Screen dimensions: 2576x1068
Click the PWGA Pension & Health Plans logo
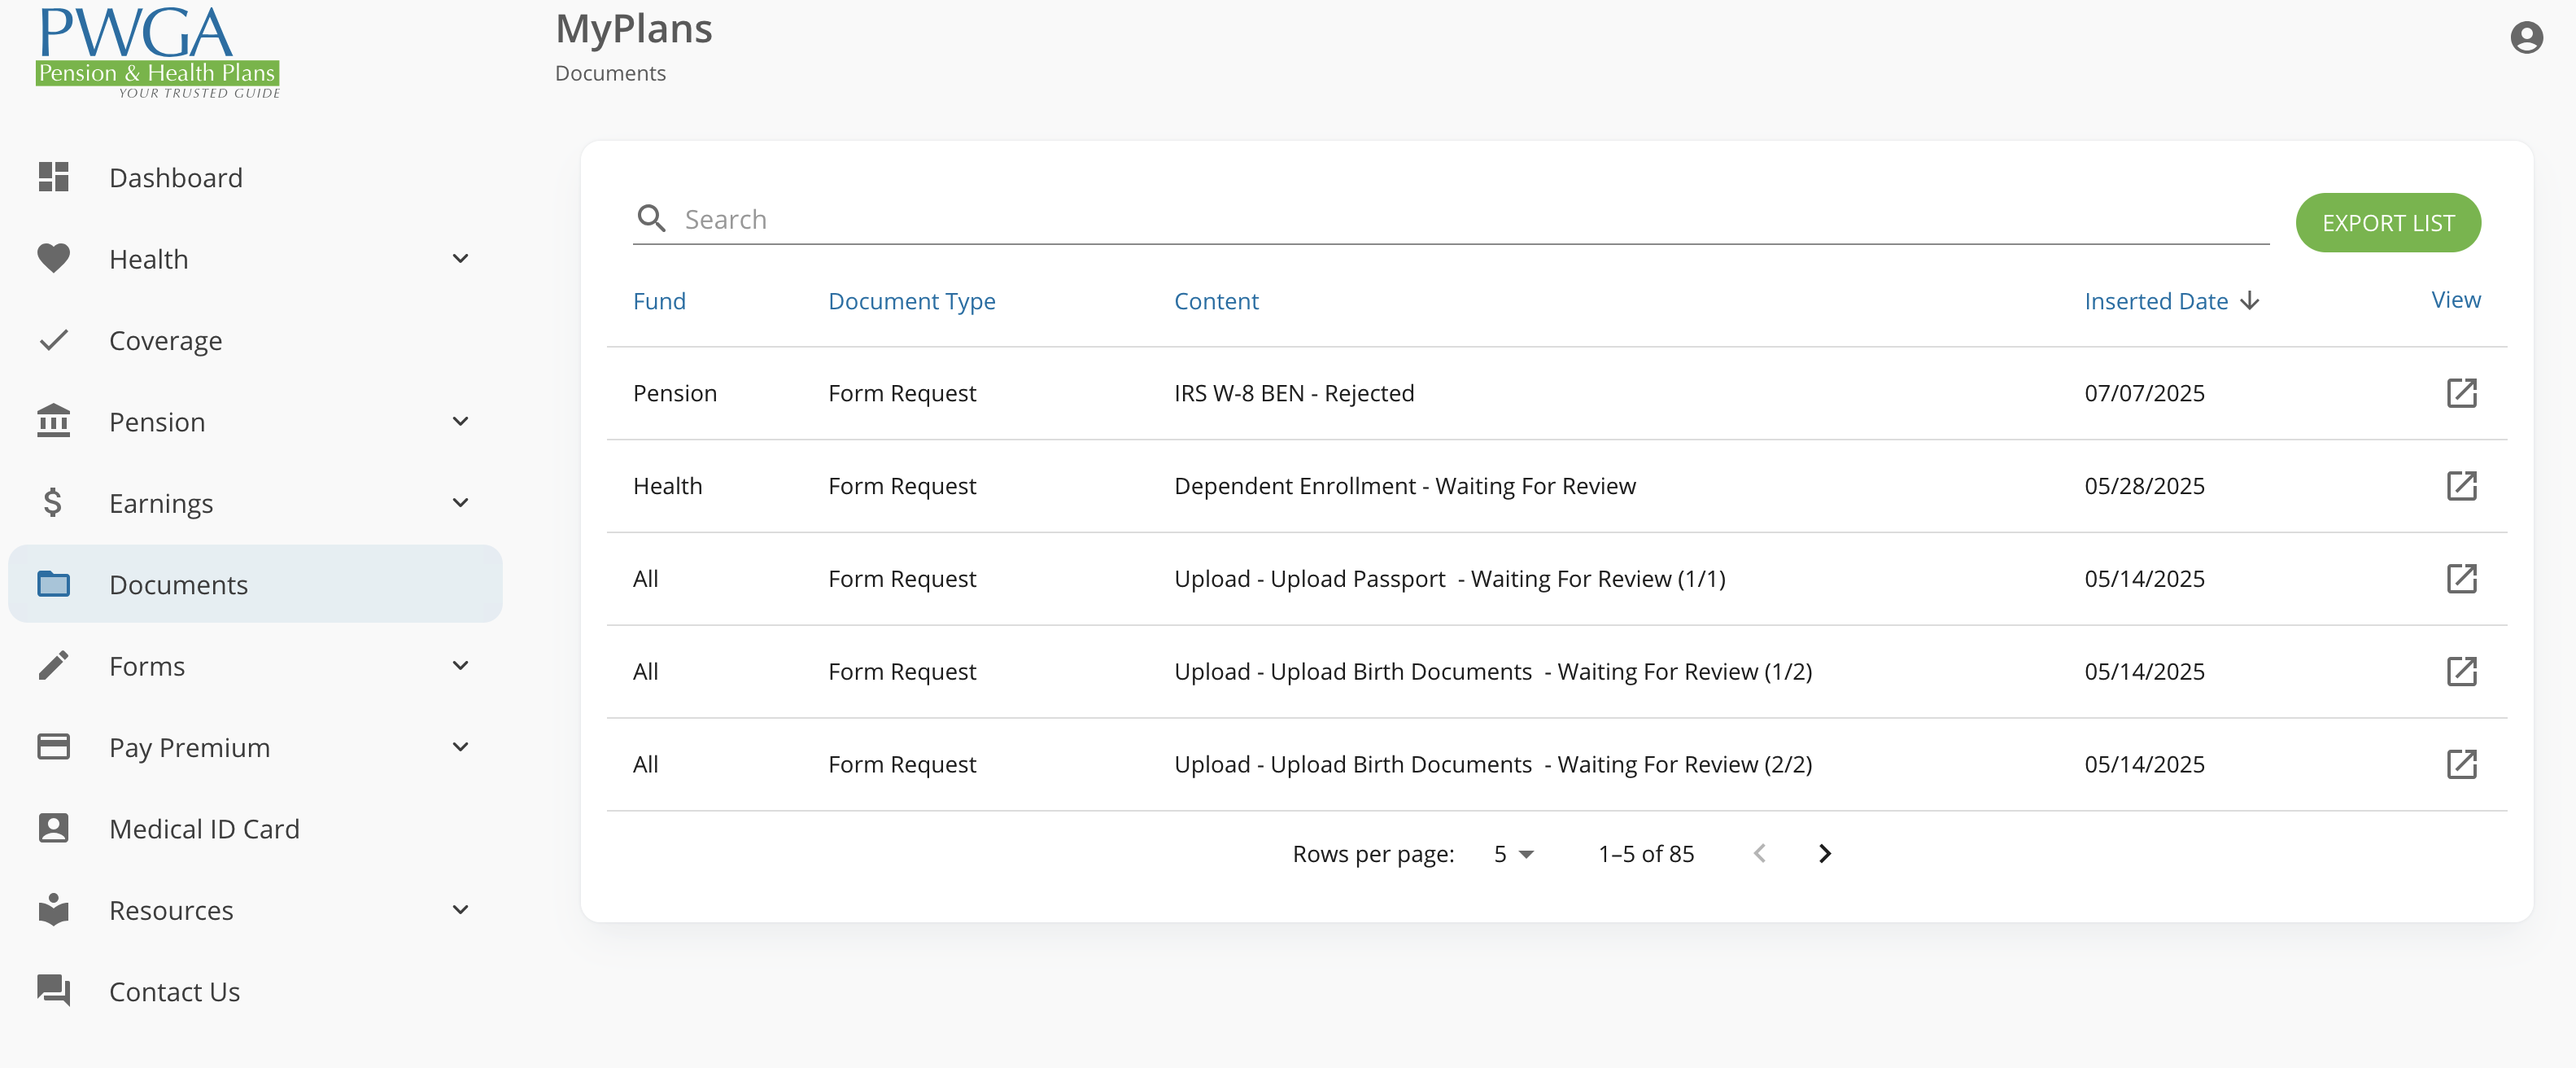tap(157, 52)
